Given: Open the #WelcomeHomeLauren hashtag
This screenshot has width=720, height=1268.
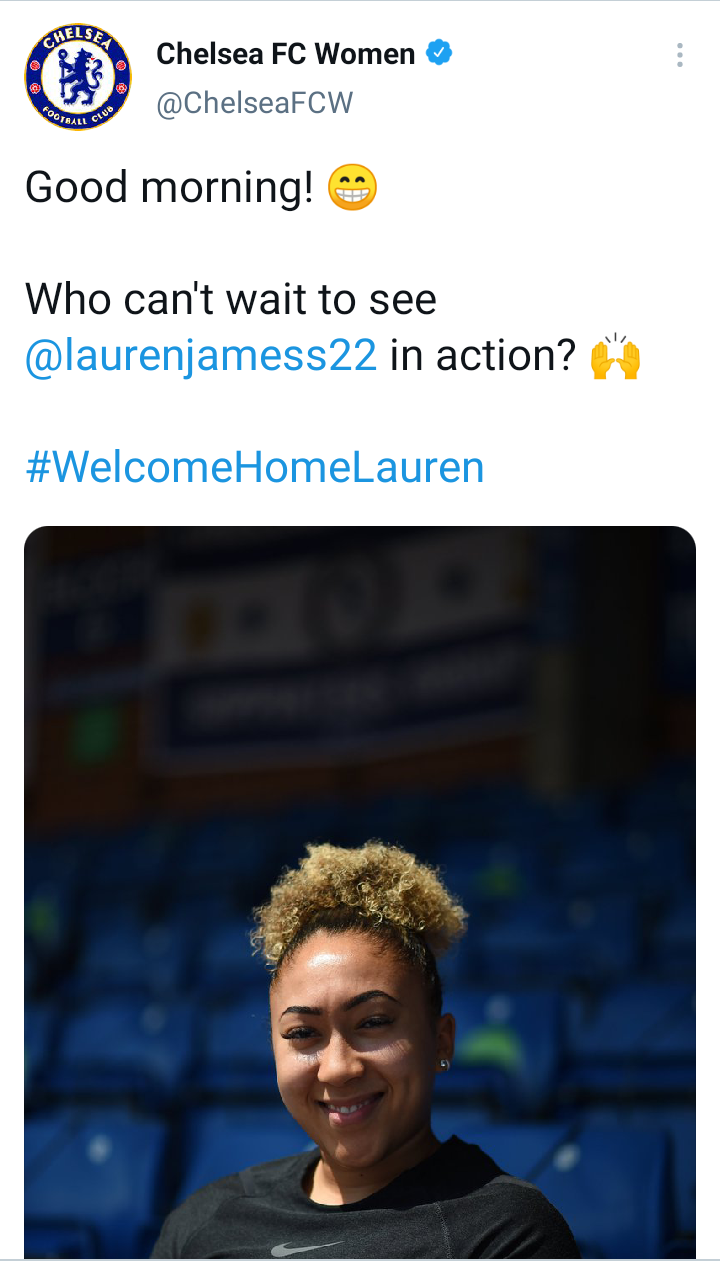Looking at the screenshot, I should click(x=255, y=467).
